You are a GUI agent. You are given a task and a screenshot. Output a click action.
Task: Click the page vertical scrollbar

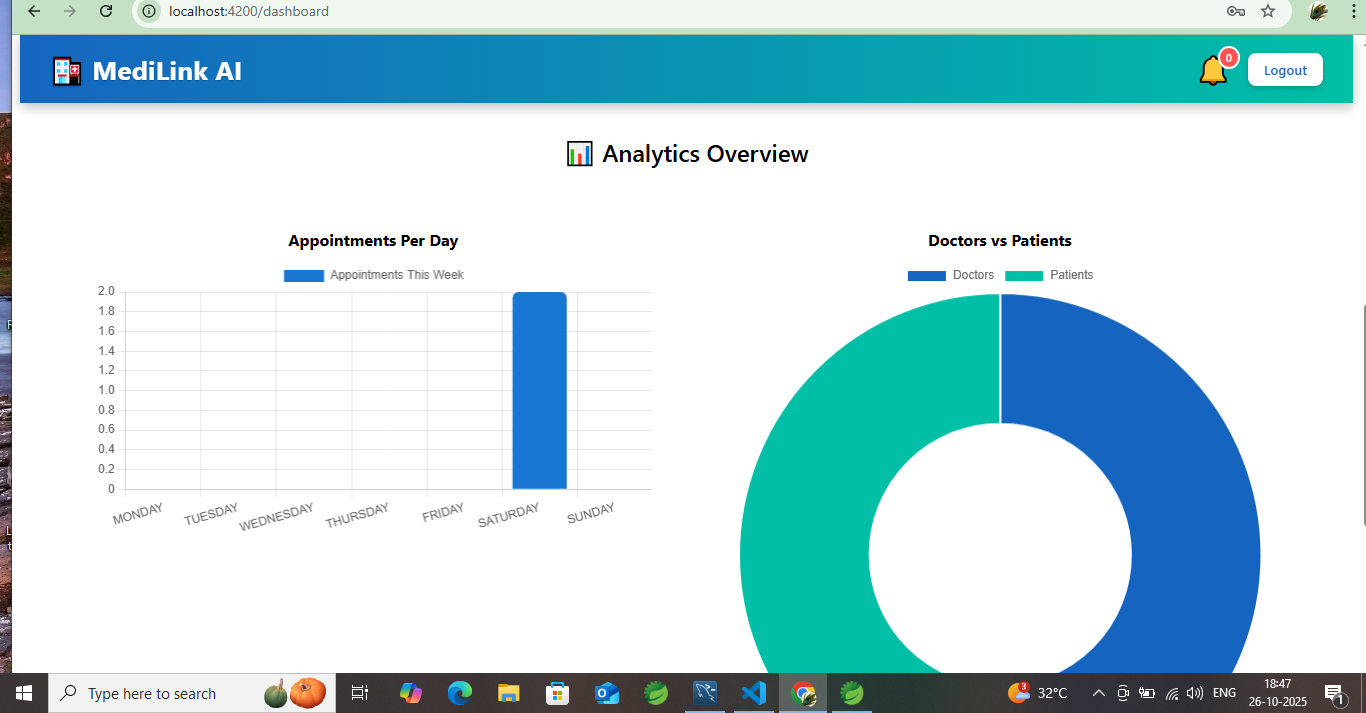[1362, 415]
